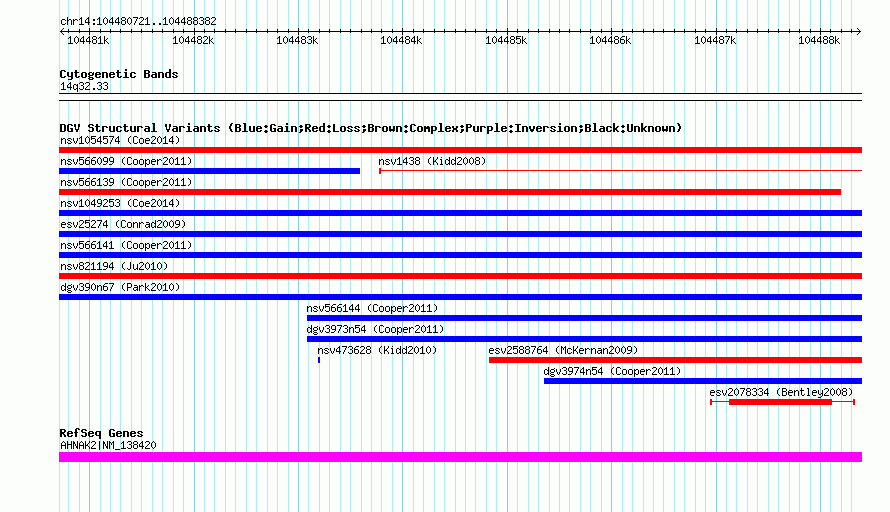The height and width of the screenshot is (512, 890).
Task: Click the blue nsv566144 gain bar
Action: click(584, 318)
